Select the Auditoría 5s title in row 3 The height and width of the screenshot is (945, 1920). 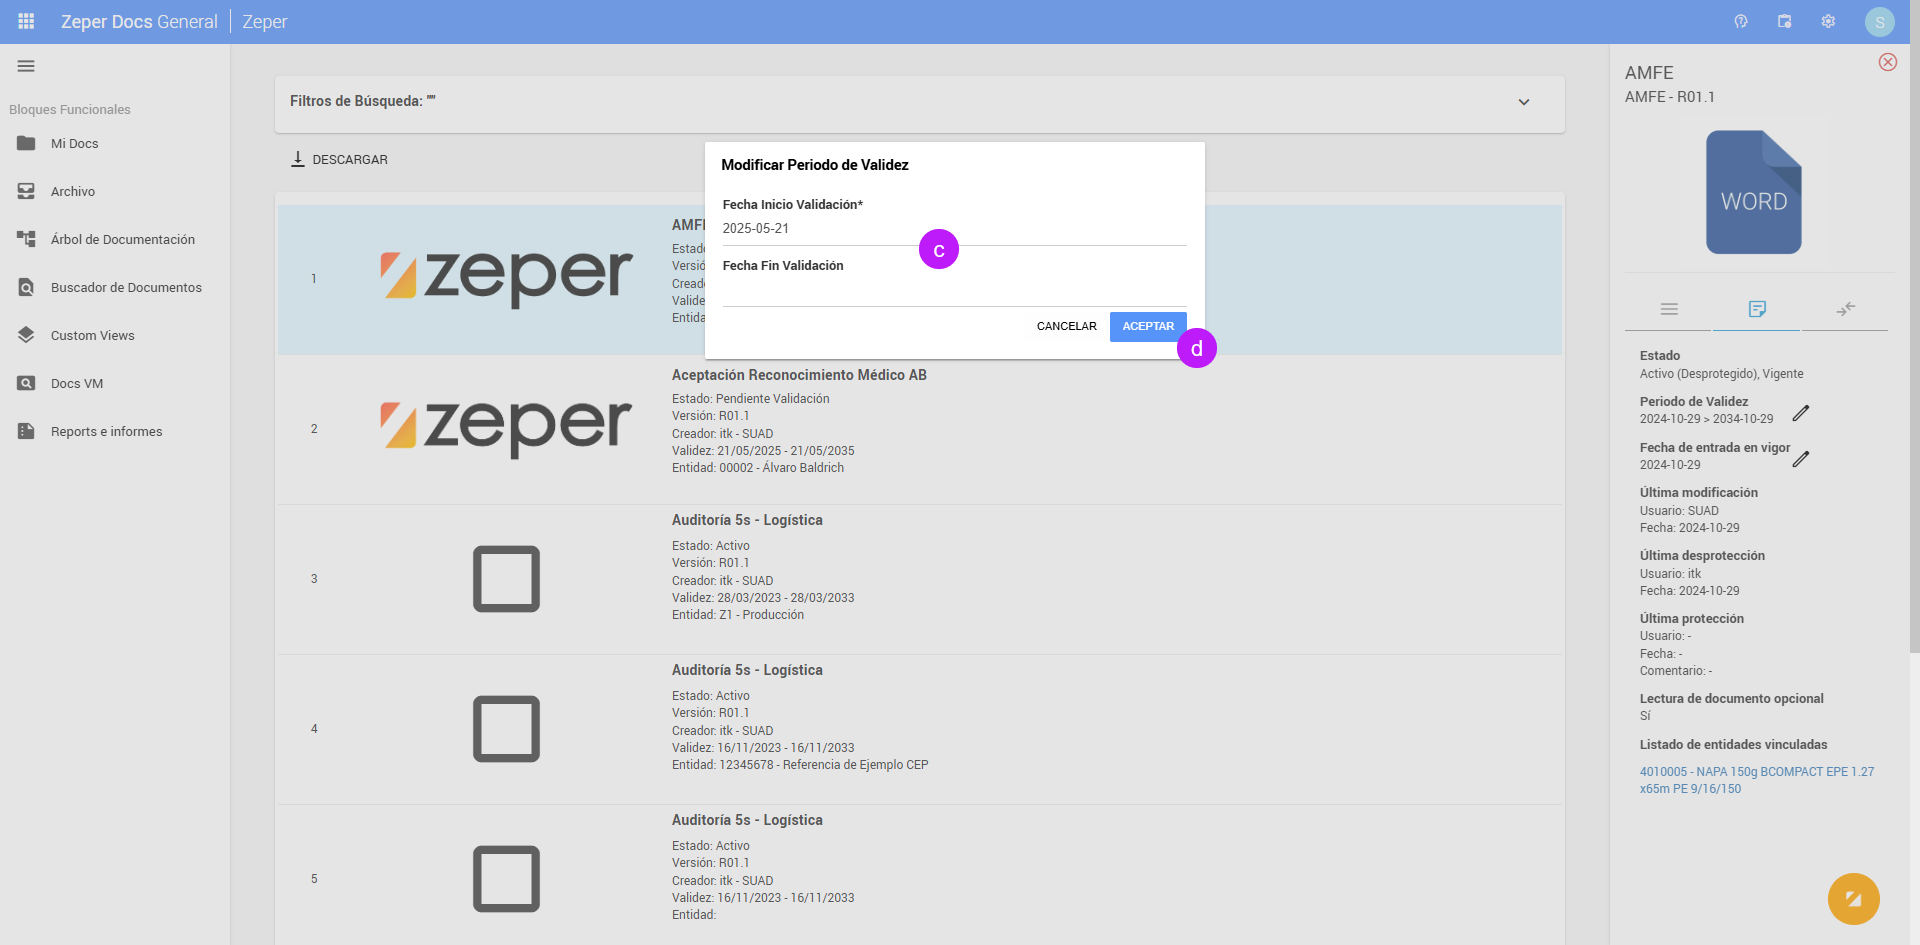(747, 520)
